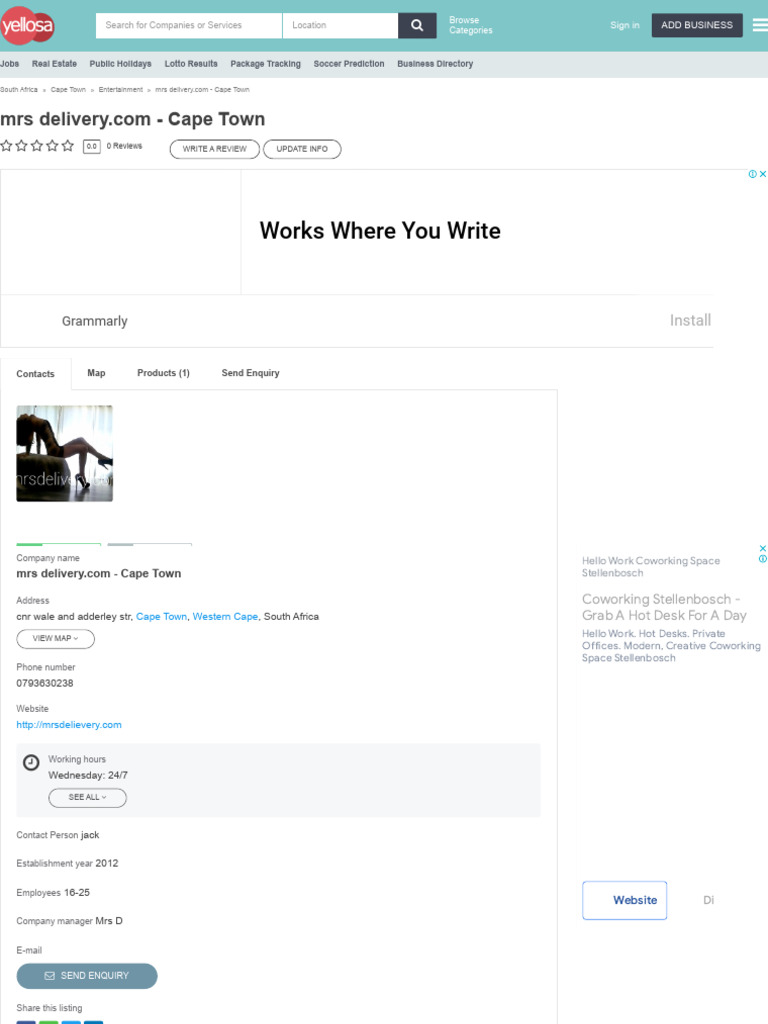Open the hamburger menu icon

point(760,25)
